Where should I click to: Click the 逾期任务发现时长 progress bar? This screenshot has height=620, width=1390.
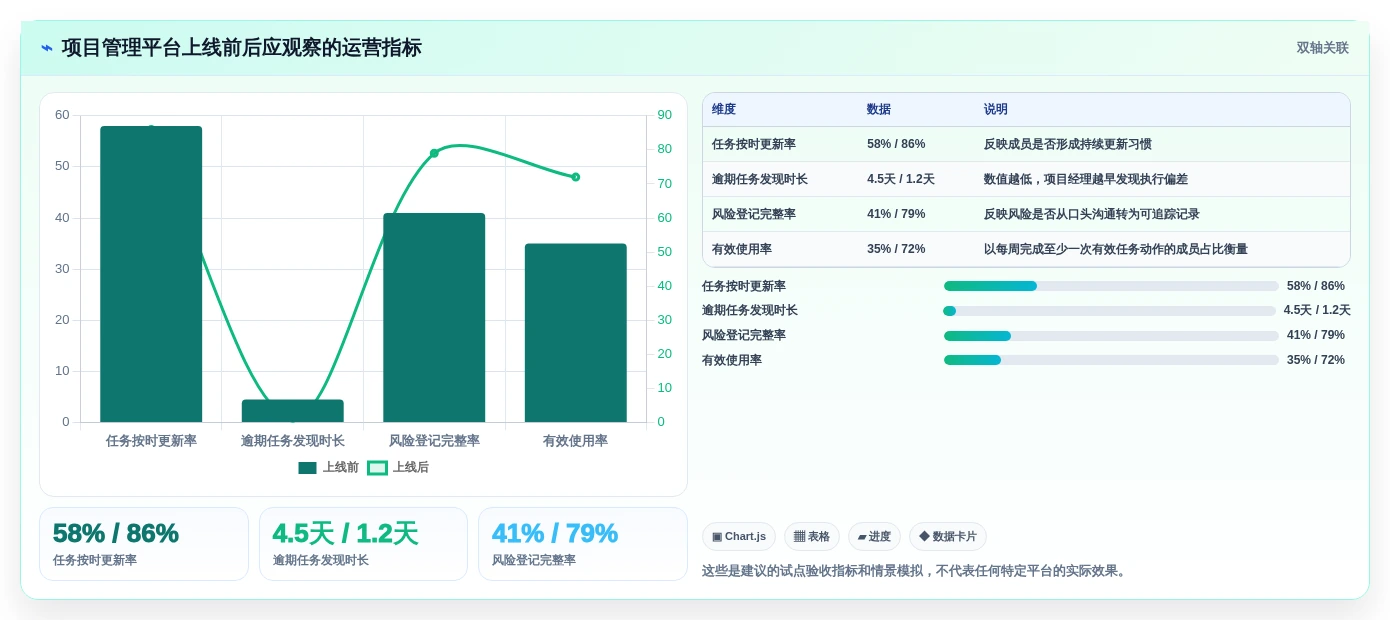(1111, 311)
